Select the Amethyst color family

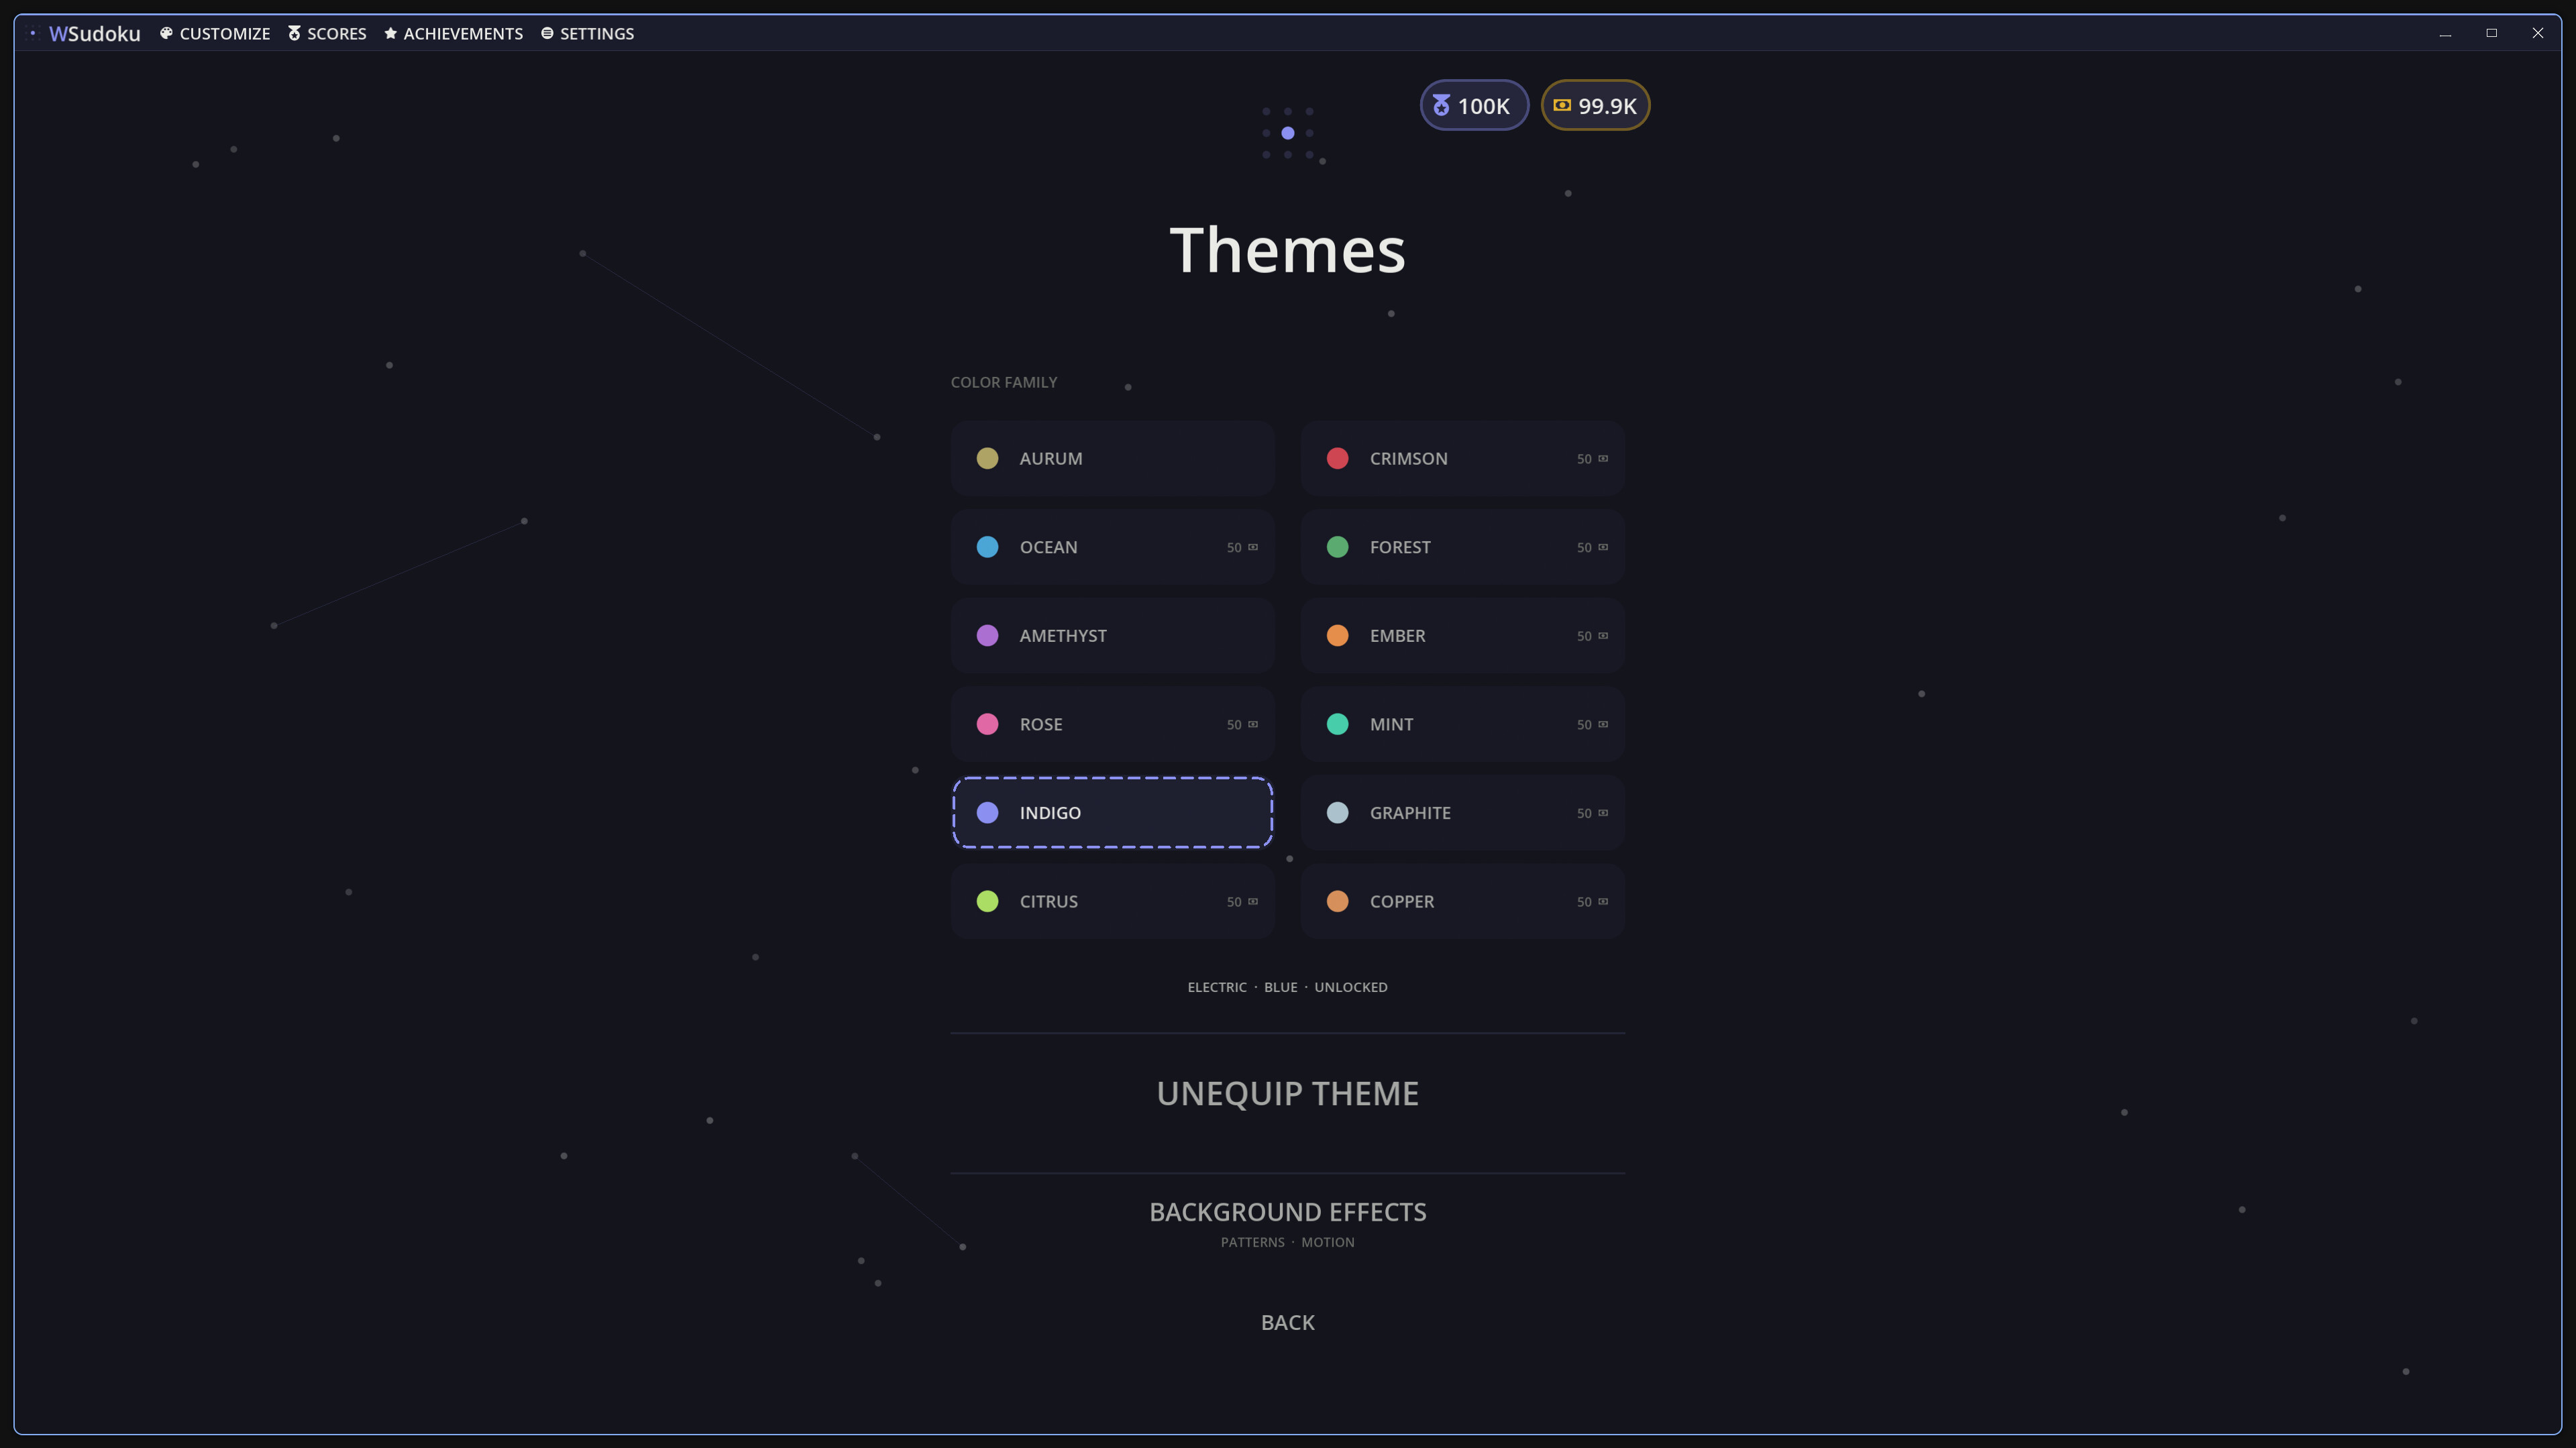click(x=1112, y=635)
